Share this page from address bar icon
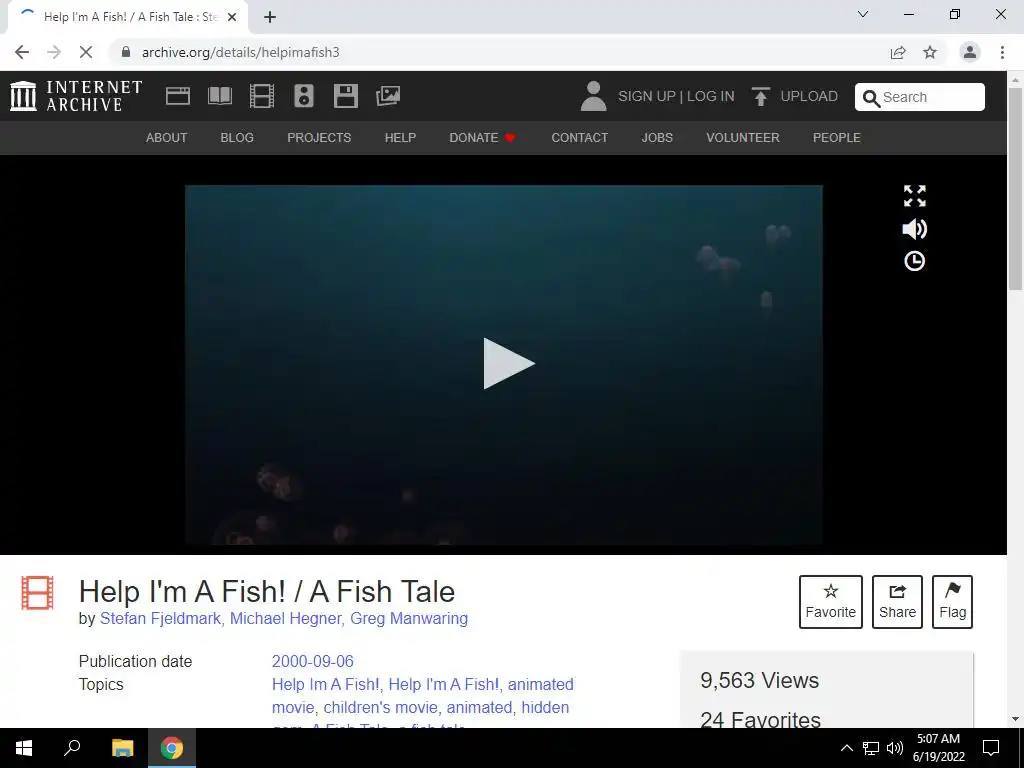Viewport: 1024px width, 768px height. tap(898, 52)
